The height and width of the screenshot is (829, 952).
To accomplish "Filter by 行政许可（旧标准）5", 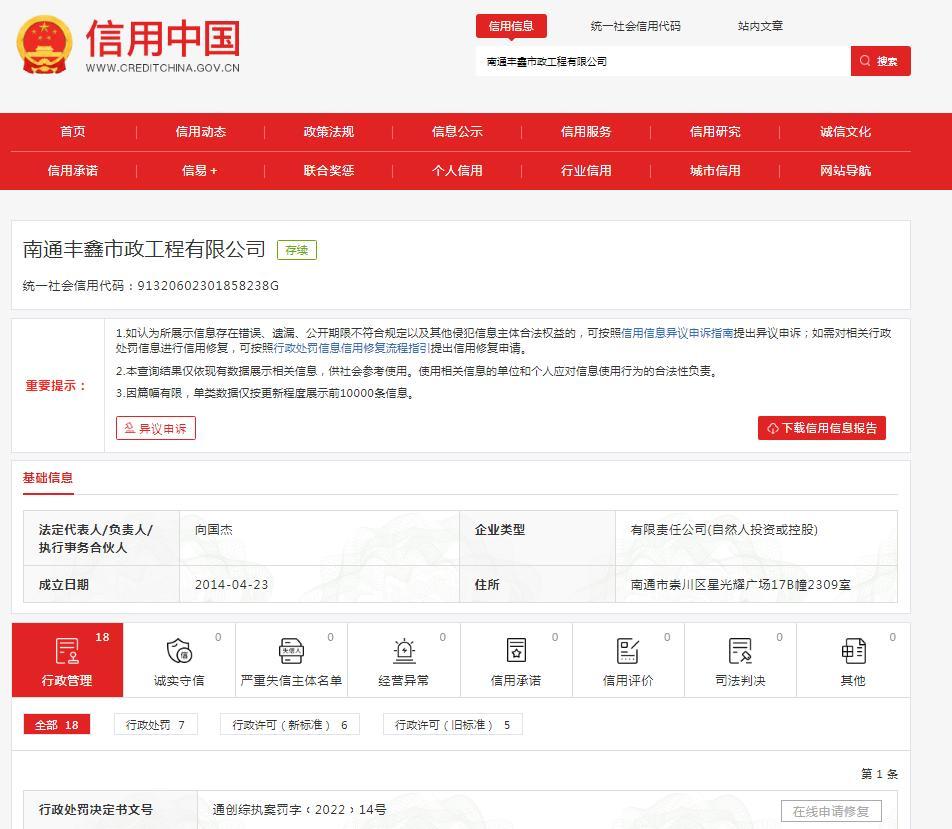I will 452,725.
